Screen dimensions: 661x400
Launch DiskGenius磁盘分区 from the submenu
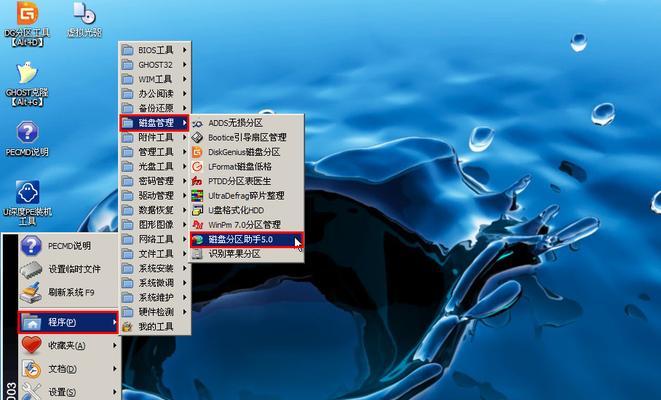coord(246,152)
